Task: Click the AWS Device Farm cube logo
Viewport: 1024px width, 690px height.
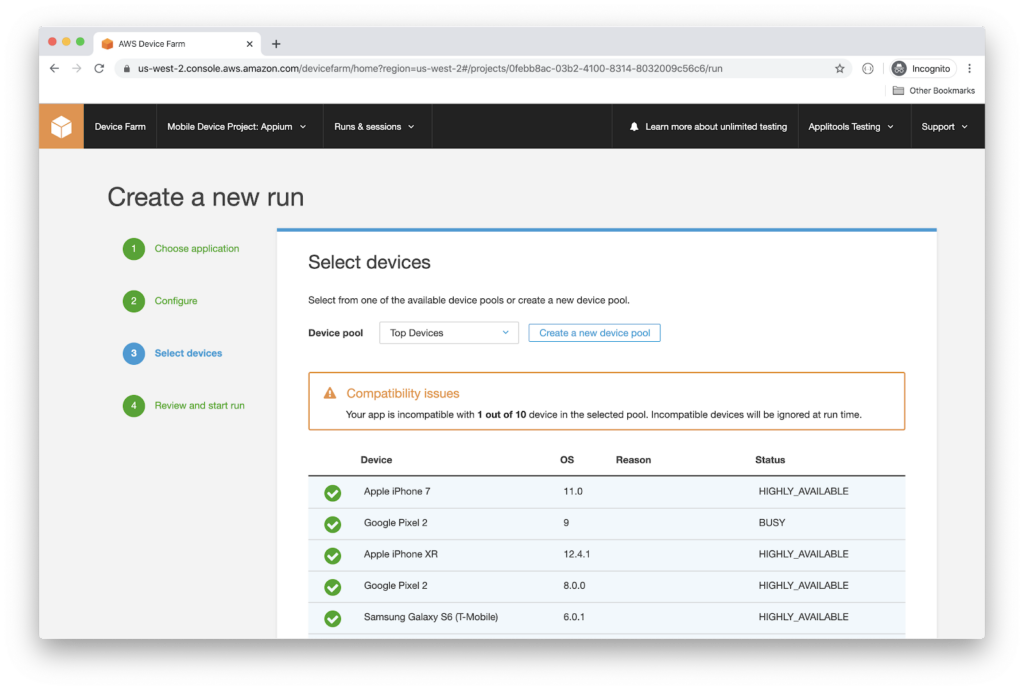Action: point(61,127)
